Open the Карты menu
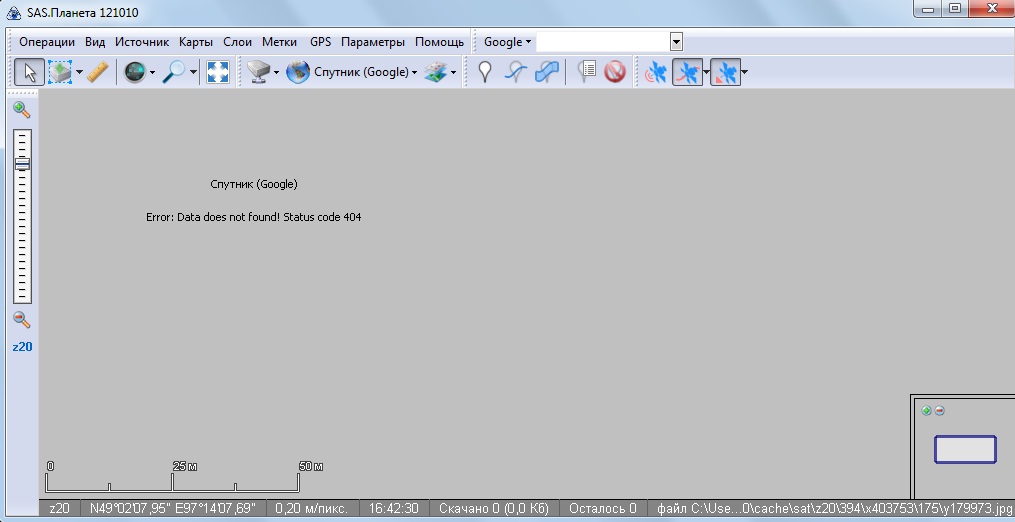The height and width of the screenshot is (522, 1015). tap(195, 42)
